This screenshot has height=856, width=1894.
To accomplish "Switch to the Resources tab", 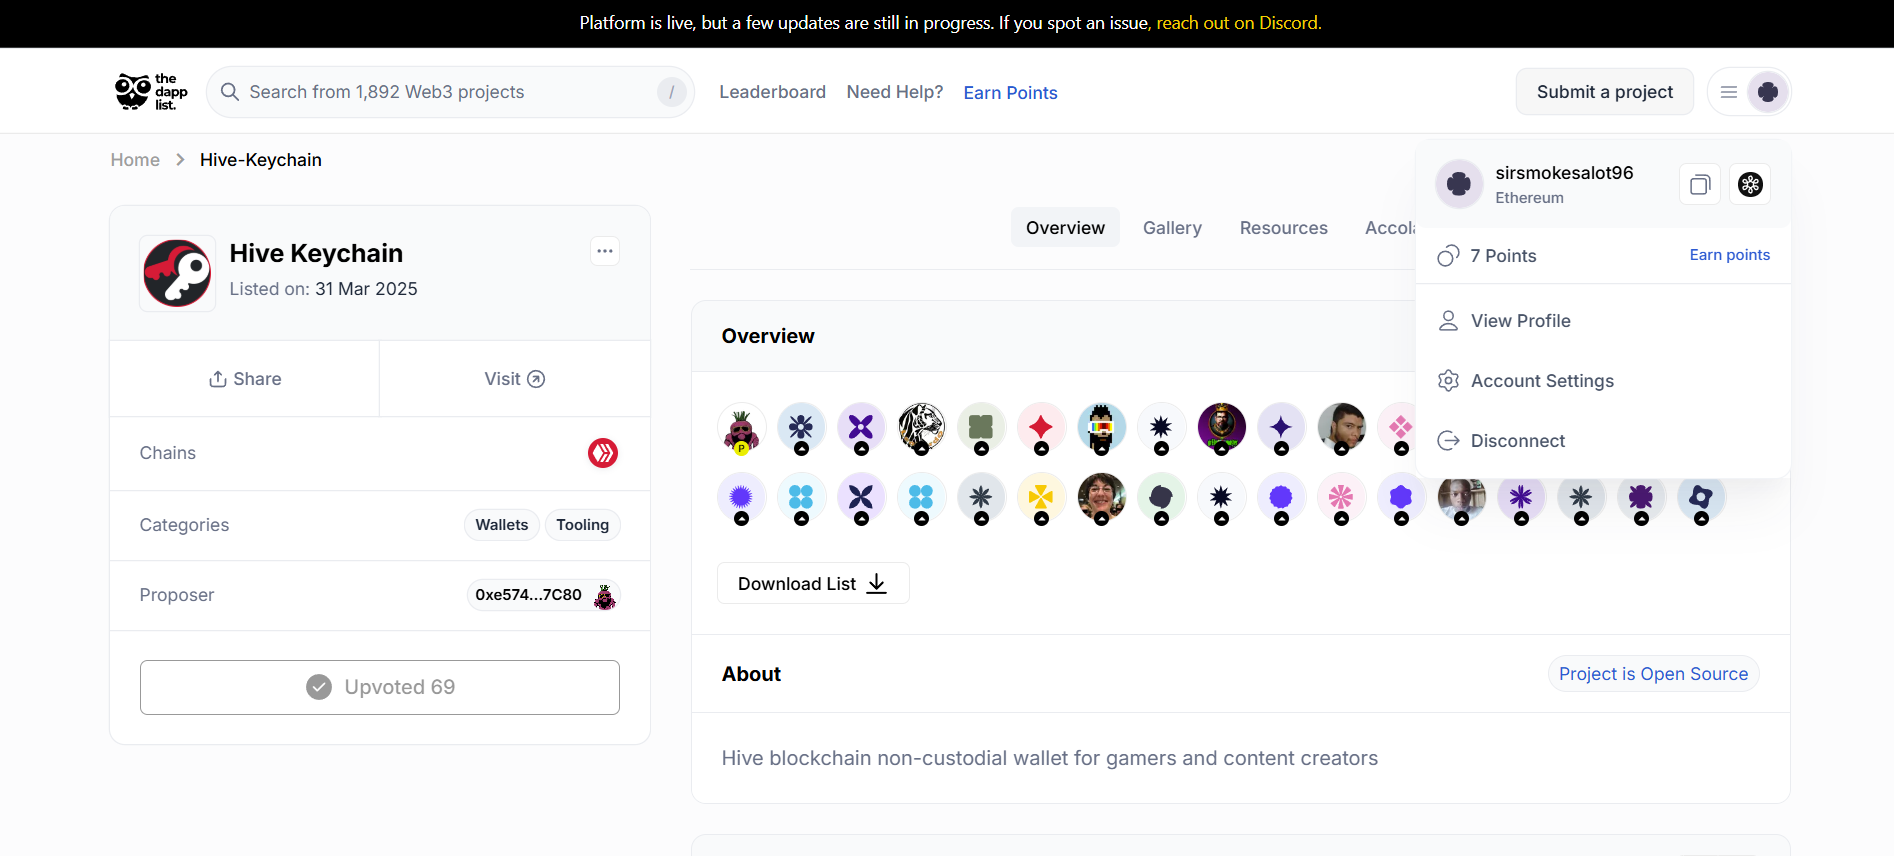I will pyautogui.click(x=1284, y=228).
